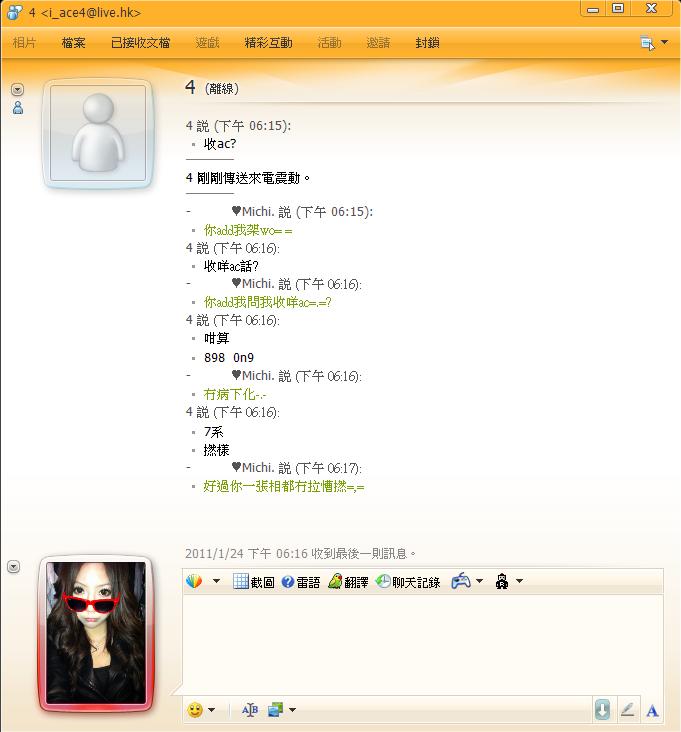Toggle the AB text spell-check icon
The image size is (681, 732).
click(x=250, y=710)
